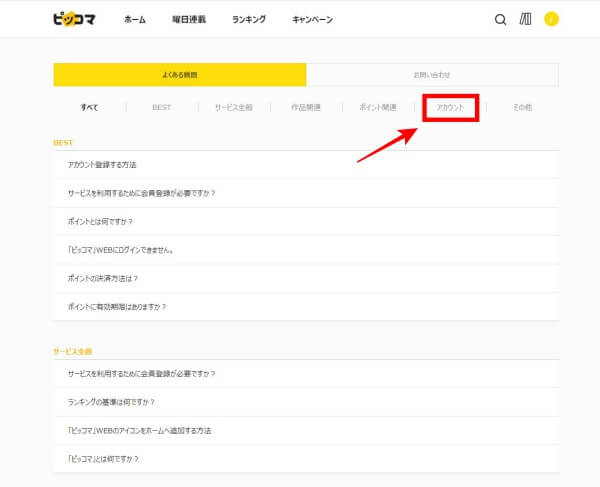600x487 pixels.
Task: Click the yellow coin icon
Action: point(551,19)
